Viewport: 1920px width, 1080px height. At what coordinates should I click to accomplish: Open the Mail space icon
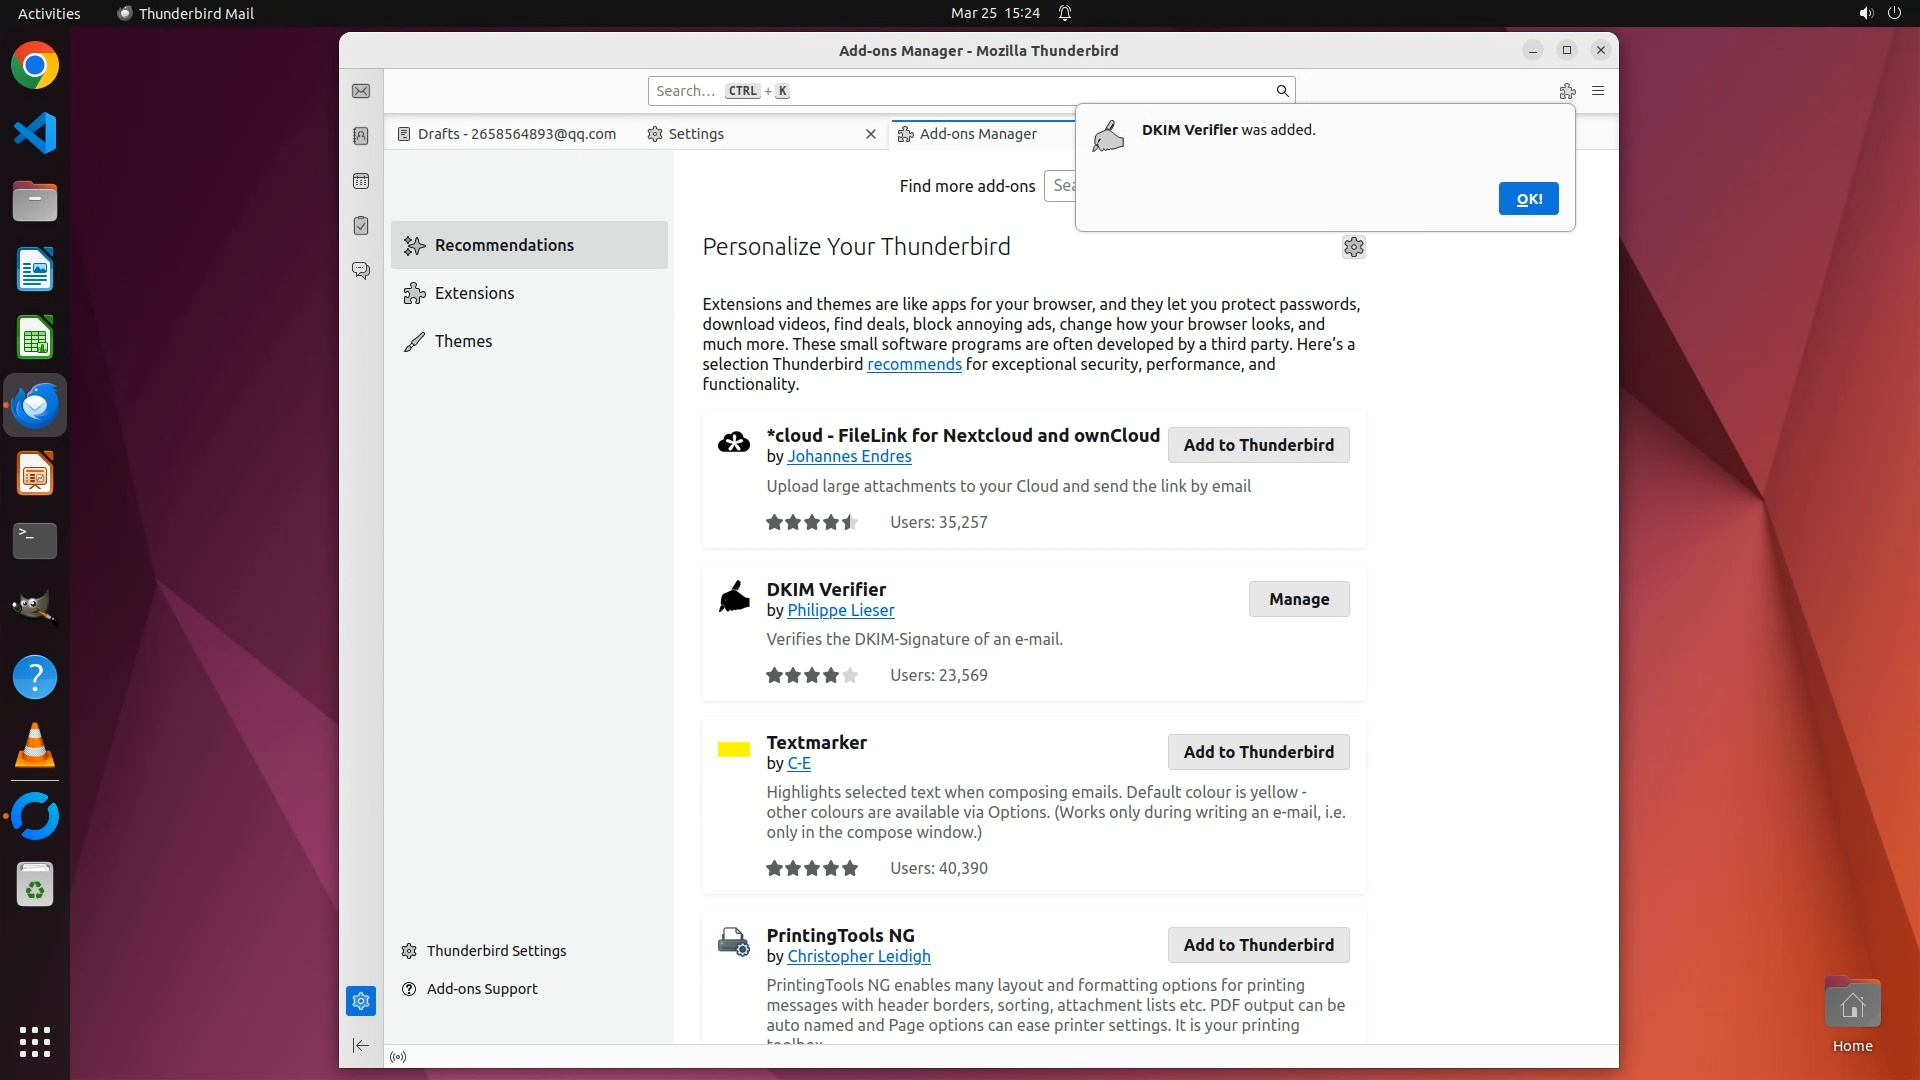tap(361, 91)
